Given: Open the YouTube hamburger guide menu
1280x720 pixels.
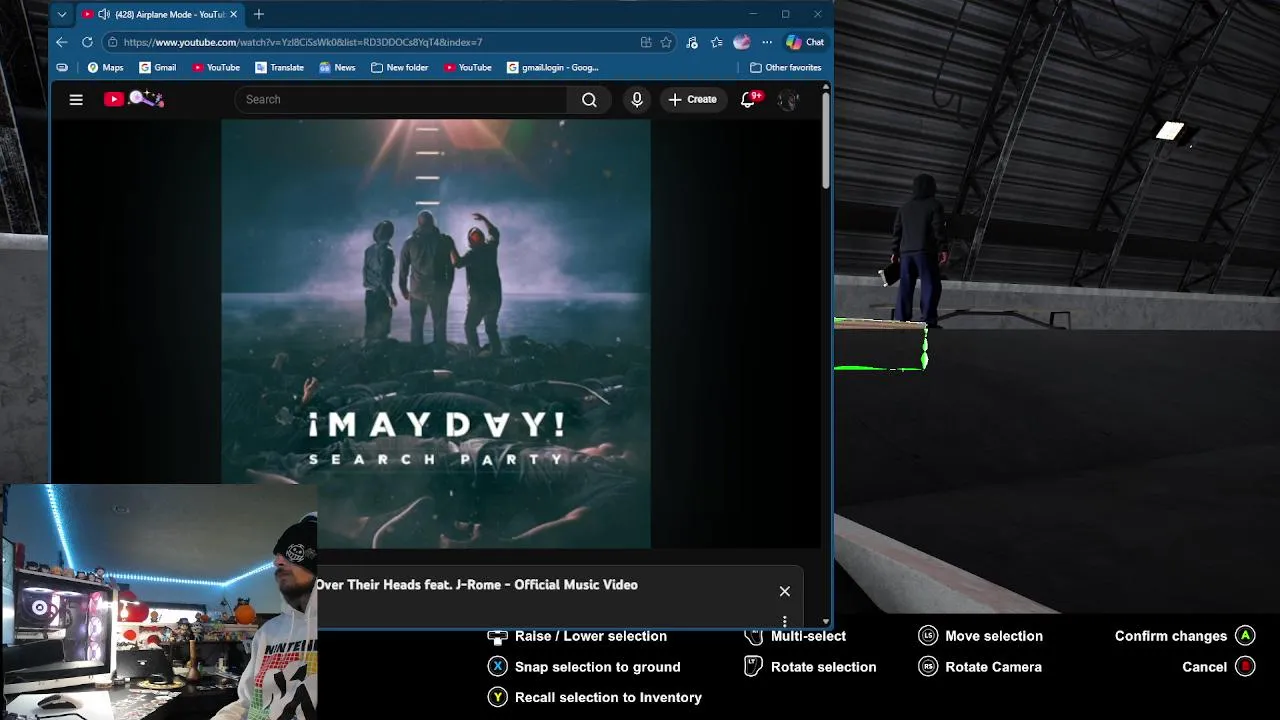Looking at the screenshot, I should (x=76, y=99).
